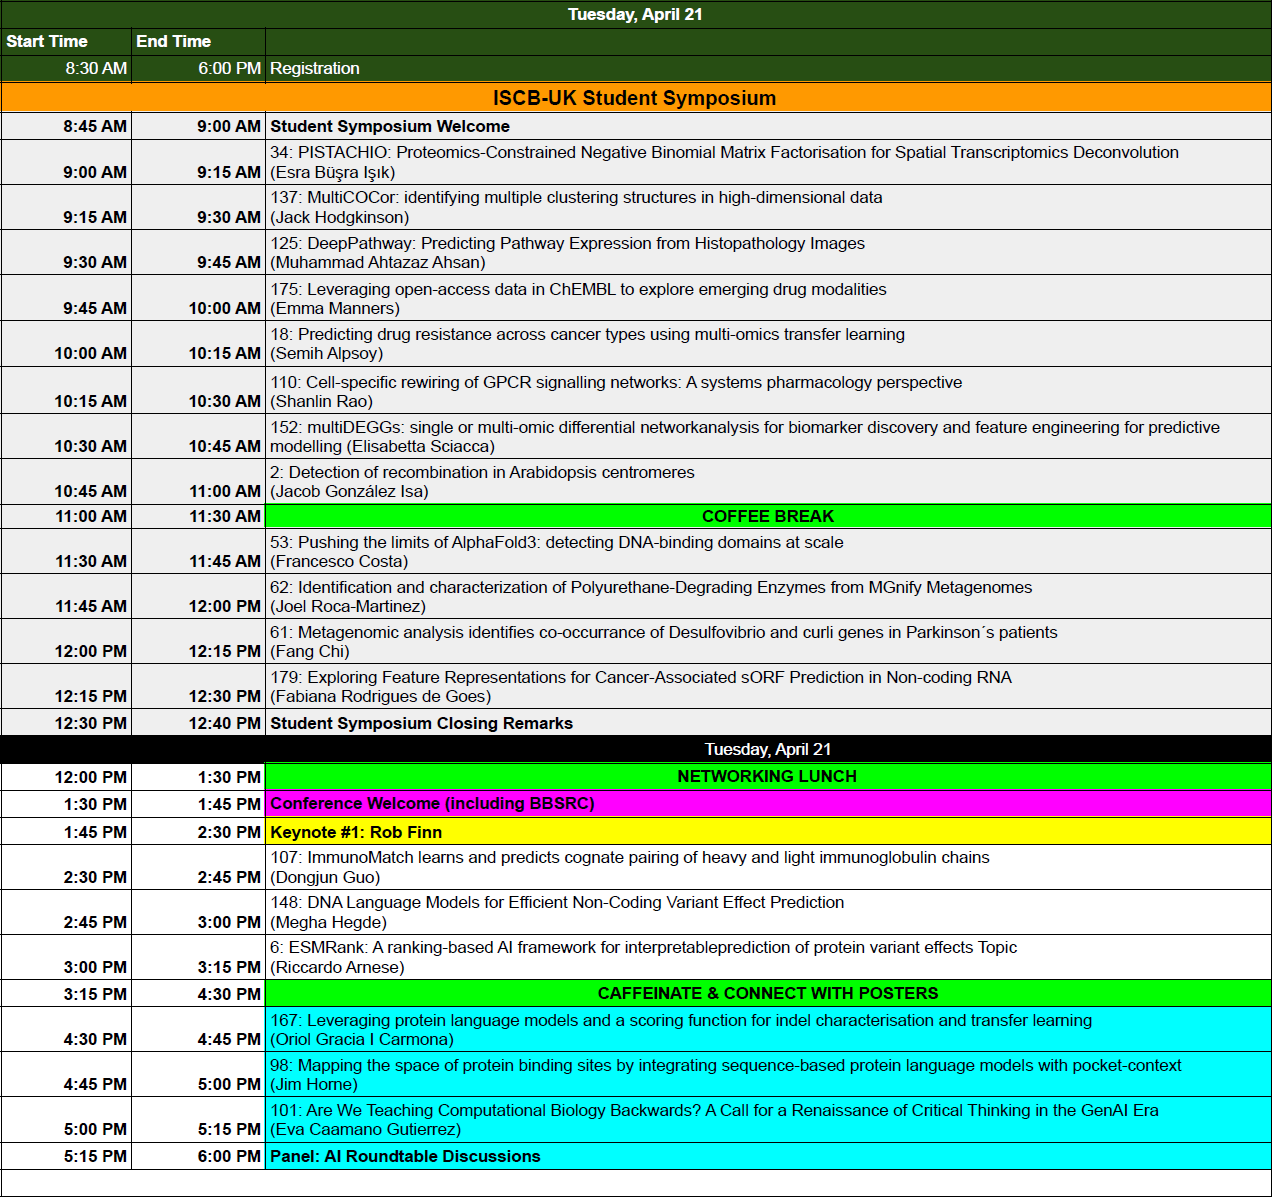Image resolution: width=1272 pixels, height=1197 pixels.
Task: Click the yellow Keynote #1: Rob Finn cell
Action: pyautogui.click(x=356, y=832)
